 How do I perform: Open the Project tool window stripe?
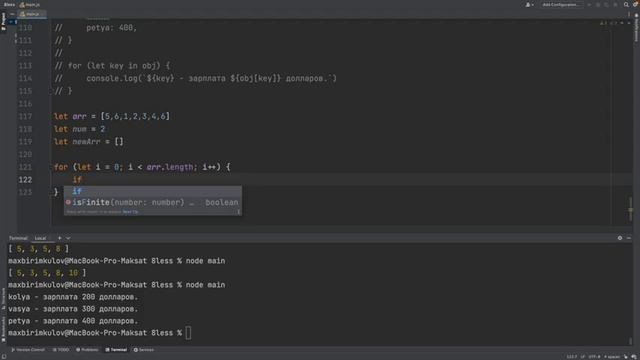(3, 21)
